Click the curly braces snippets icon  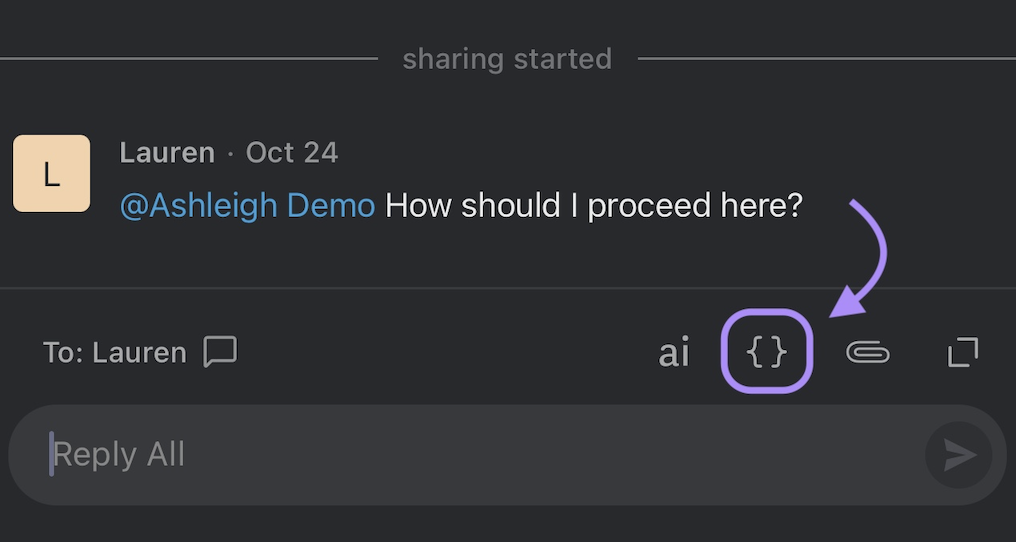click(x=767, y=351)
